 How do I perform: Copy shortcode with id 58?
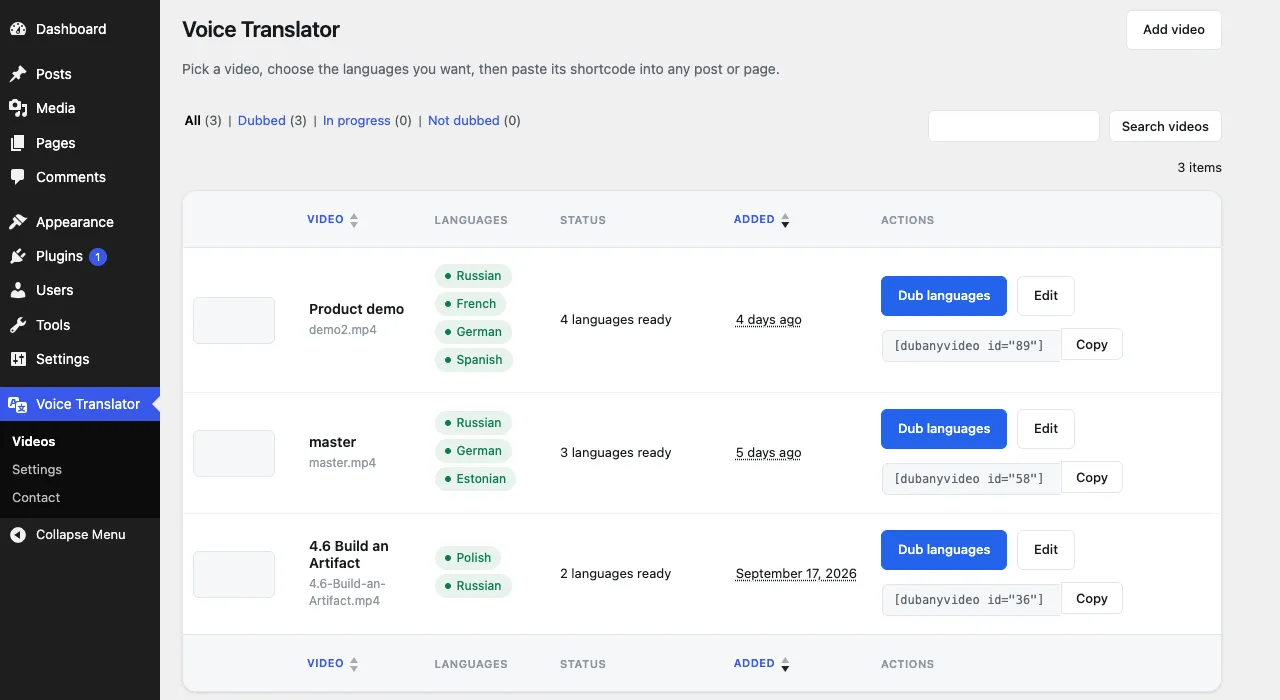[x=1092, y=478]
